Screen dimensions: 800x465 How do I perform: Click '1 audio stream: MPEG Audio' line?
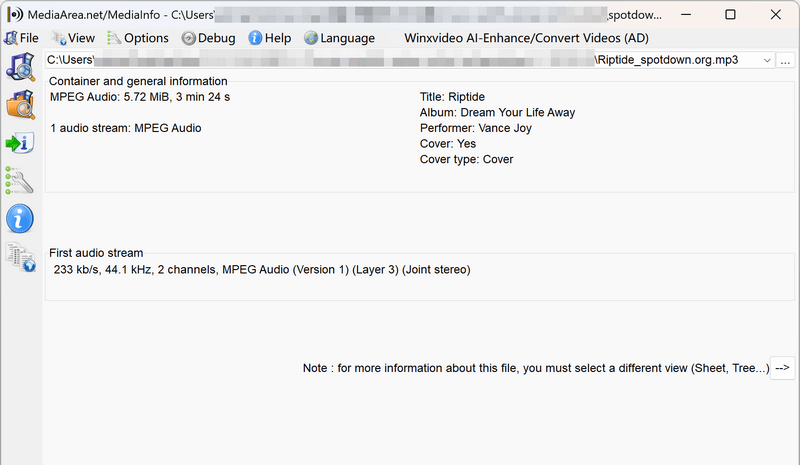126,128
